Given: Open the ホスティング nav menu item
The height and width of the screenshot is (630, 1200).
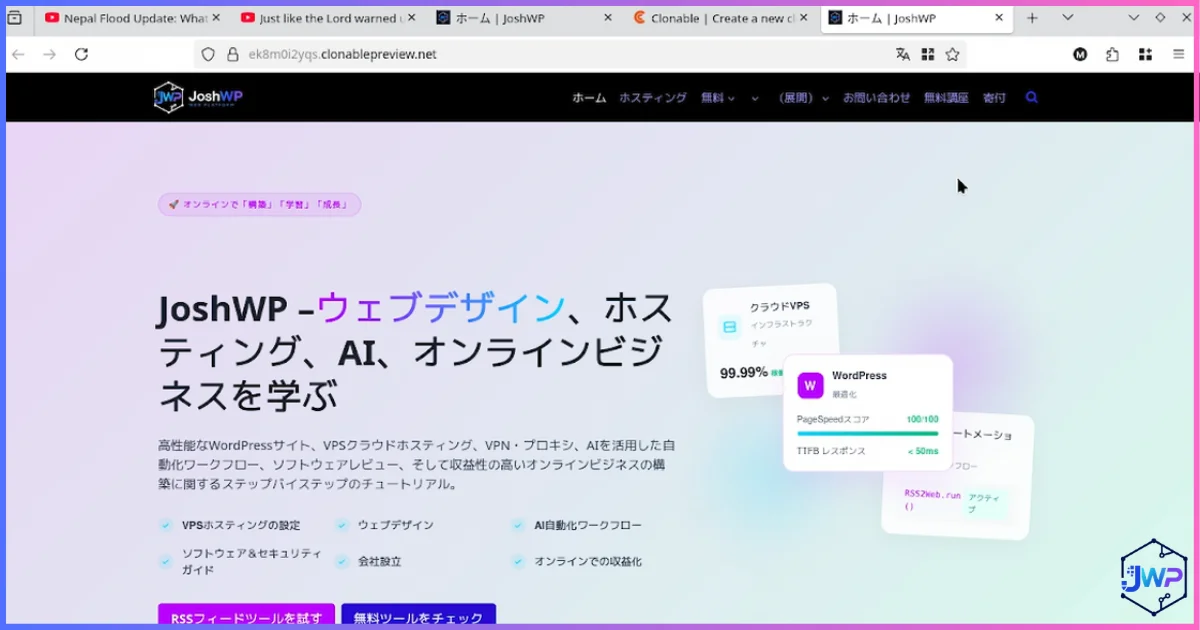Looking at the screenshot, I should click(x=653, y=98).
